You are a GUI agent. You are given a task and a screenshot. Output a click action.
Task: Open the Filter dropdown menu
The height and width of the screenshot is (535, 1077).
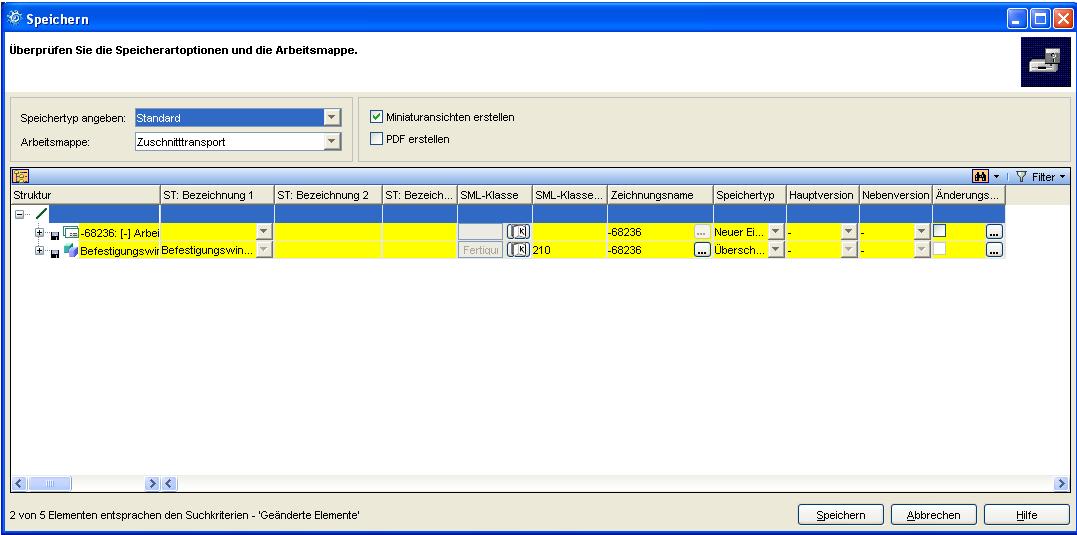pos(1041,177)
